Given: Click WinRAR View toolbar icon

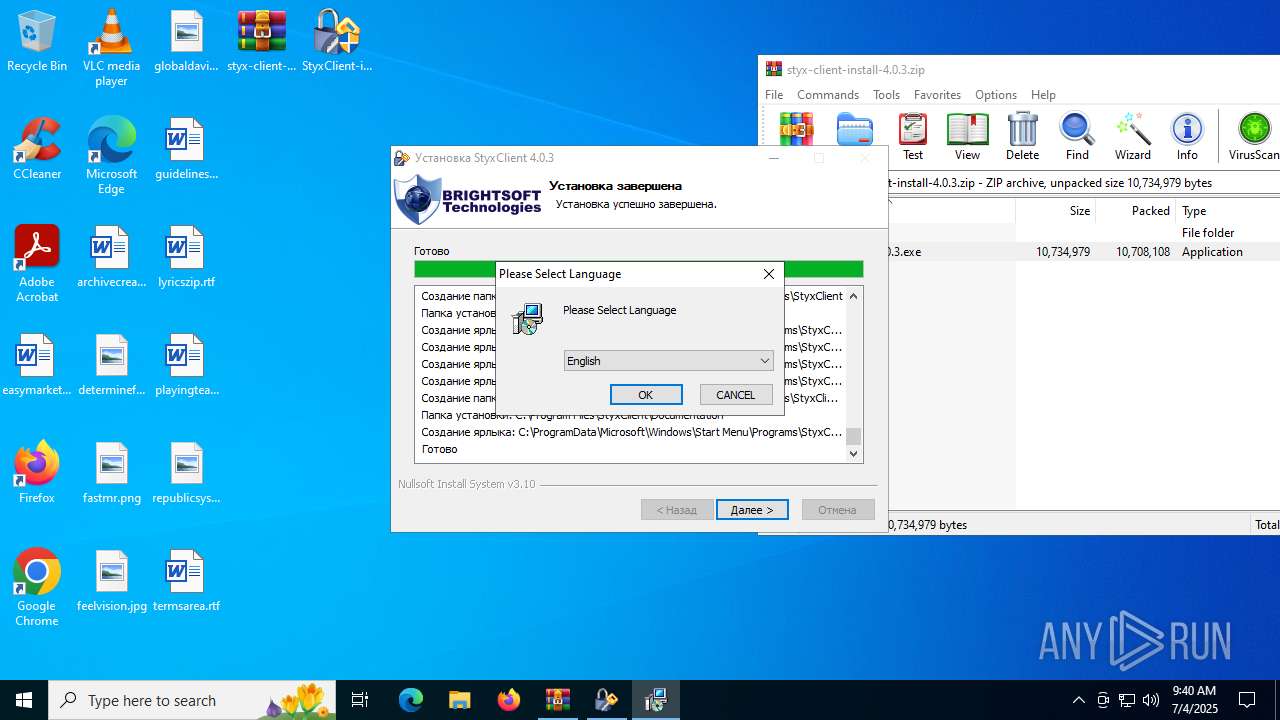Looking at the screenshot, I should coord(967,137).
